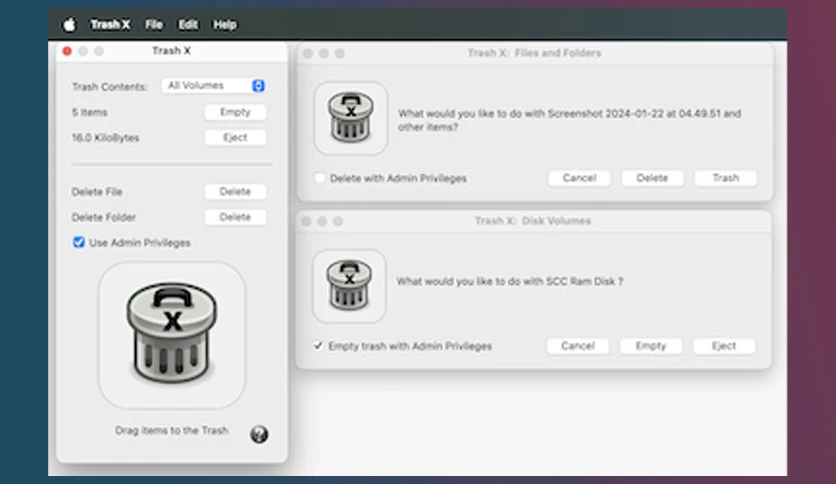
Task: Open the All Volumes dropdown
Action: pyautogui.click(x=214, y=85)
